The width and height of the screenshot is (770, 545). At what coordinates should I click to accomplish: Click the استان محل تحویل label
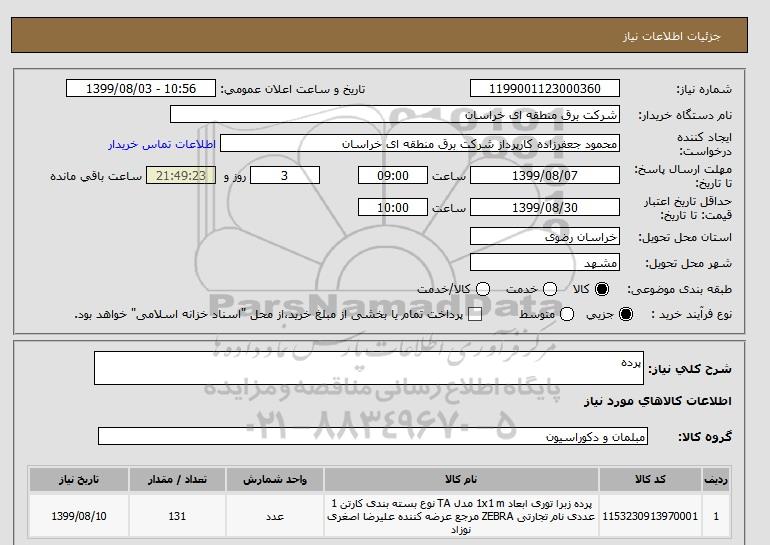[x=685, y=237]
